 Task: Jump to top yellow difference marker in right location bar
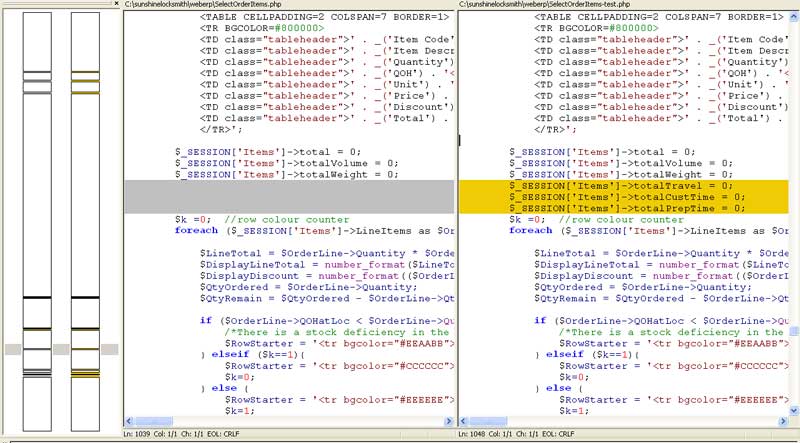(85, 73)
